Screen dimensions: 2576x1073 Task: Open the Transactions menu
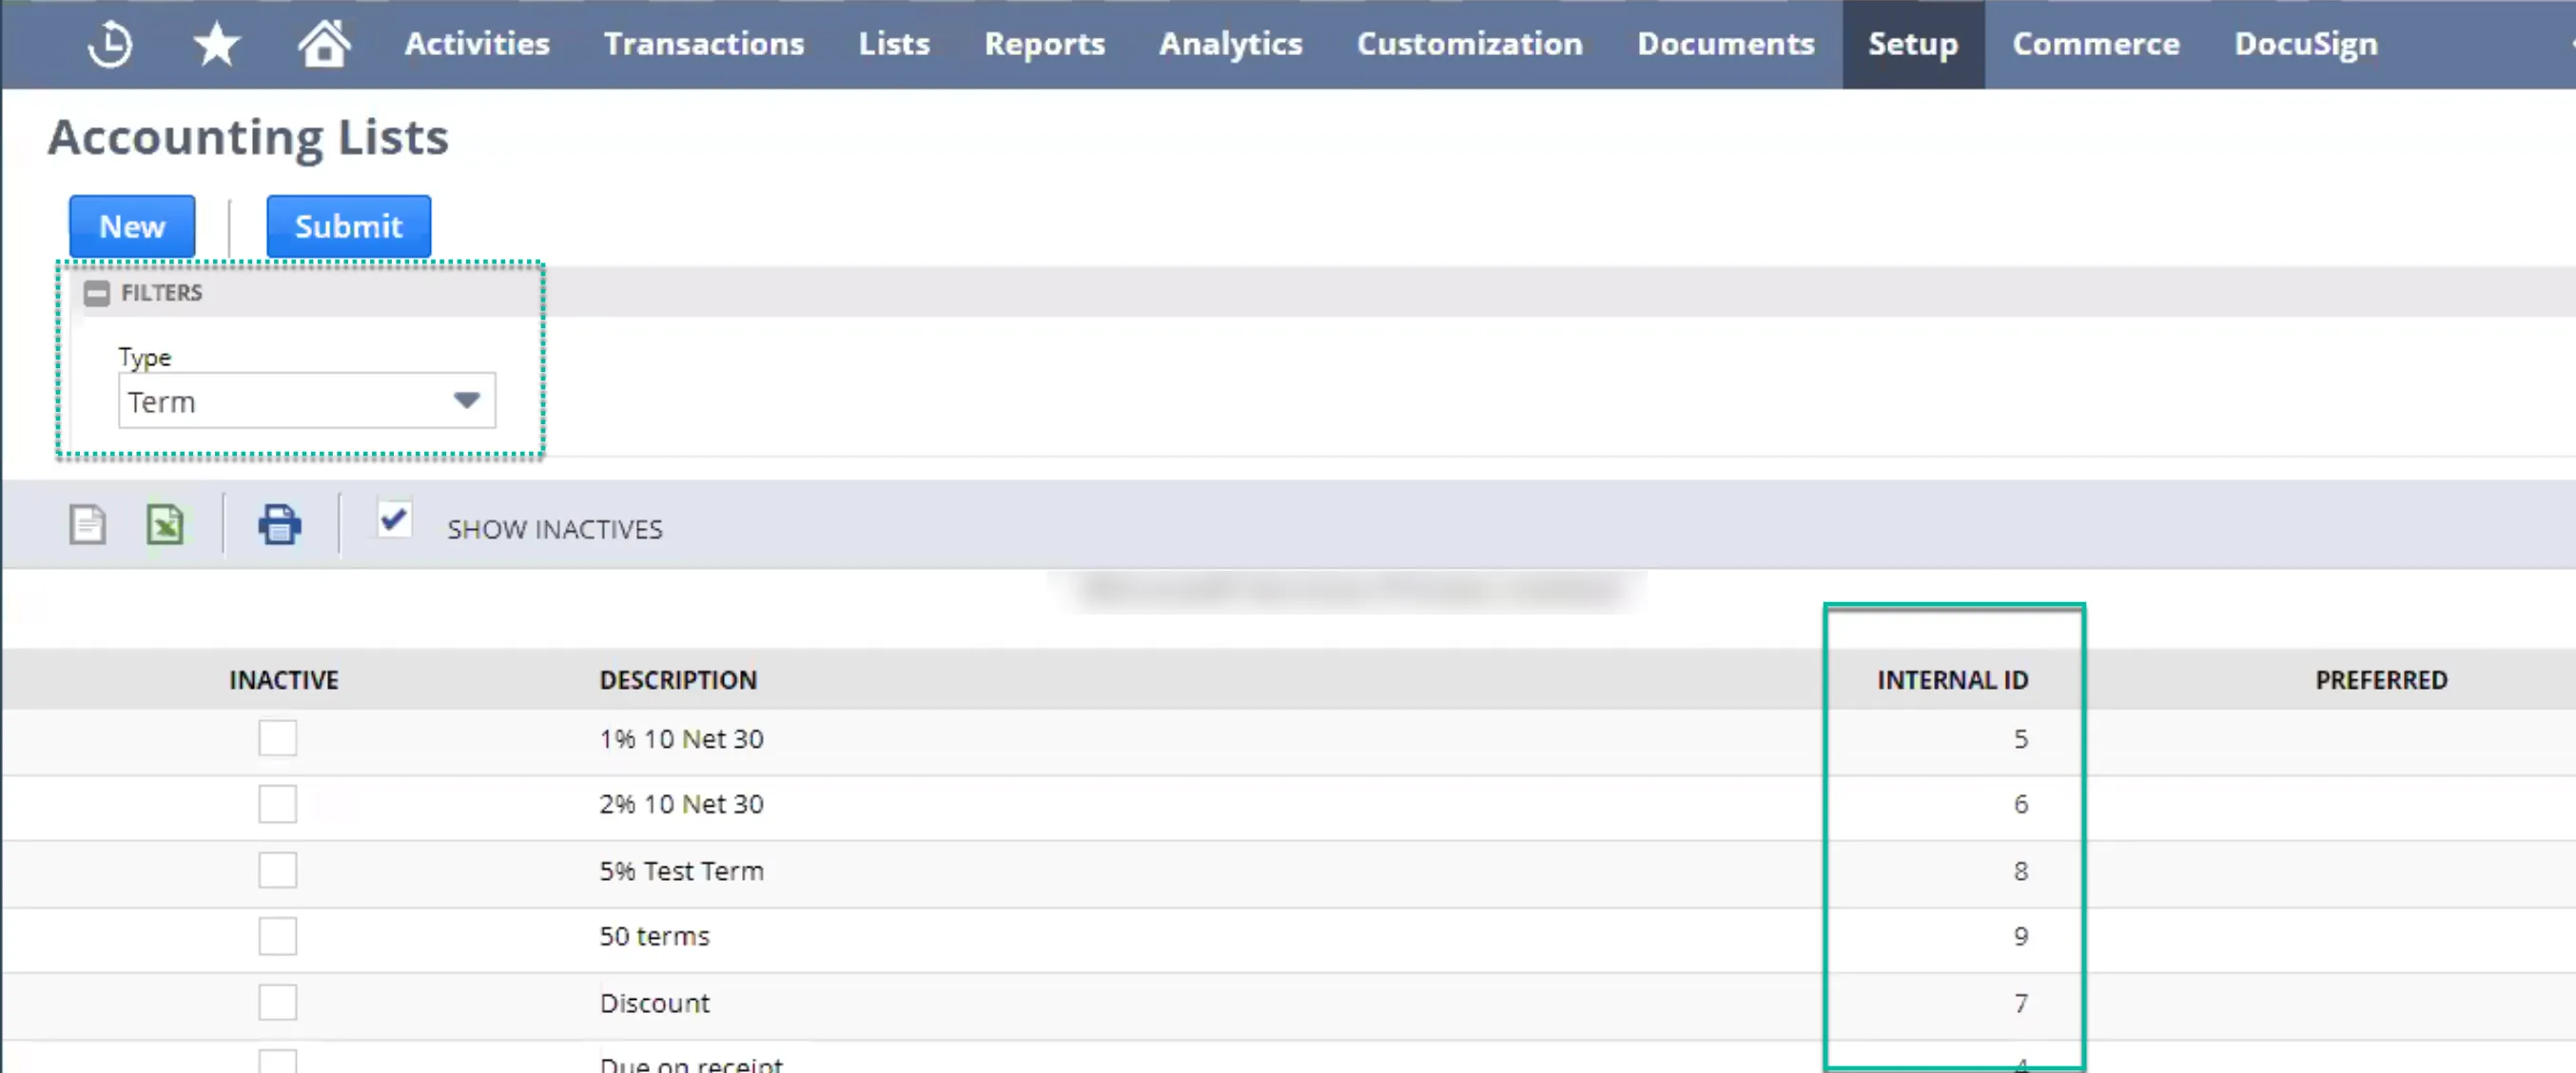point(704,44)
